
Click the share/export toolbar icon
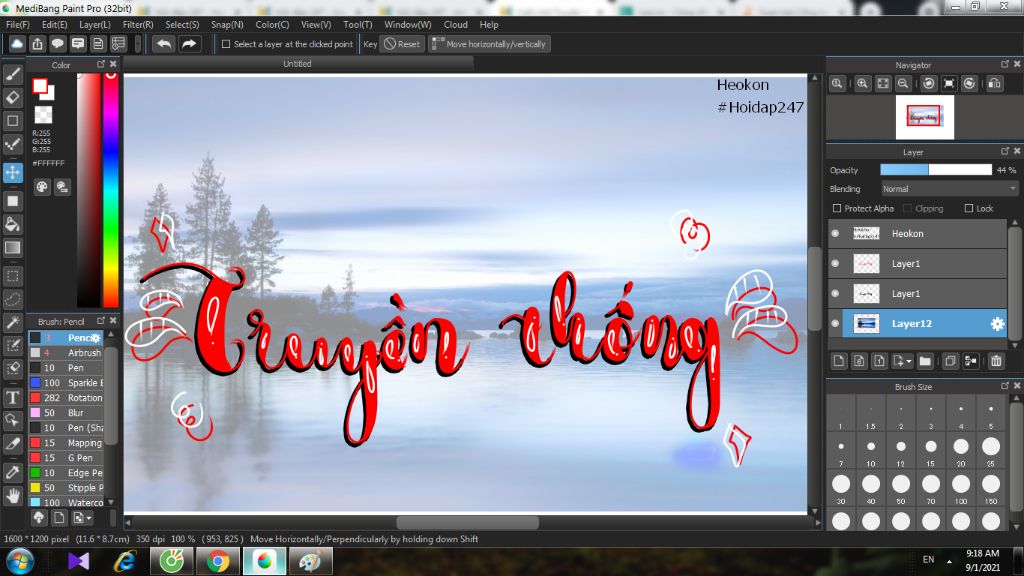(37, 44)
